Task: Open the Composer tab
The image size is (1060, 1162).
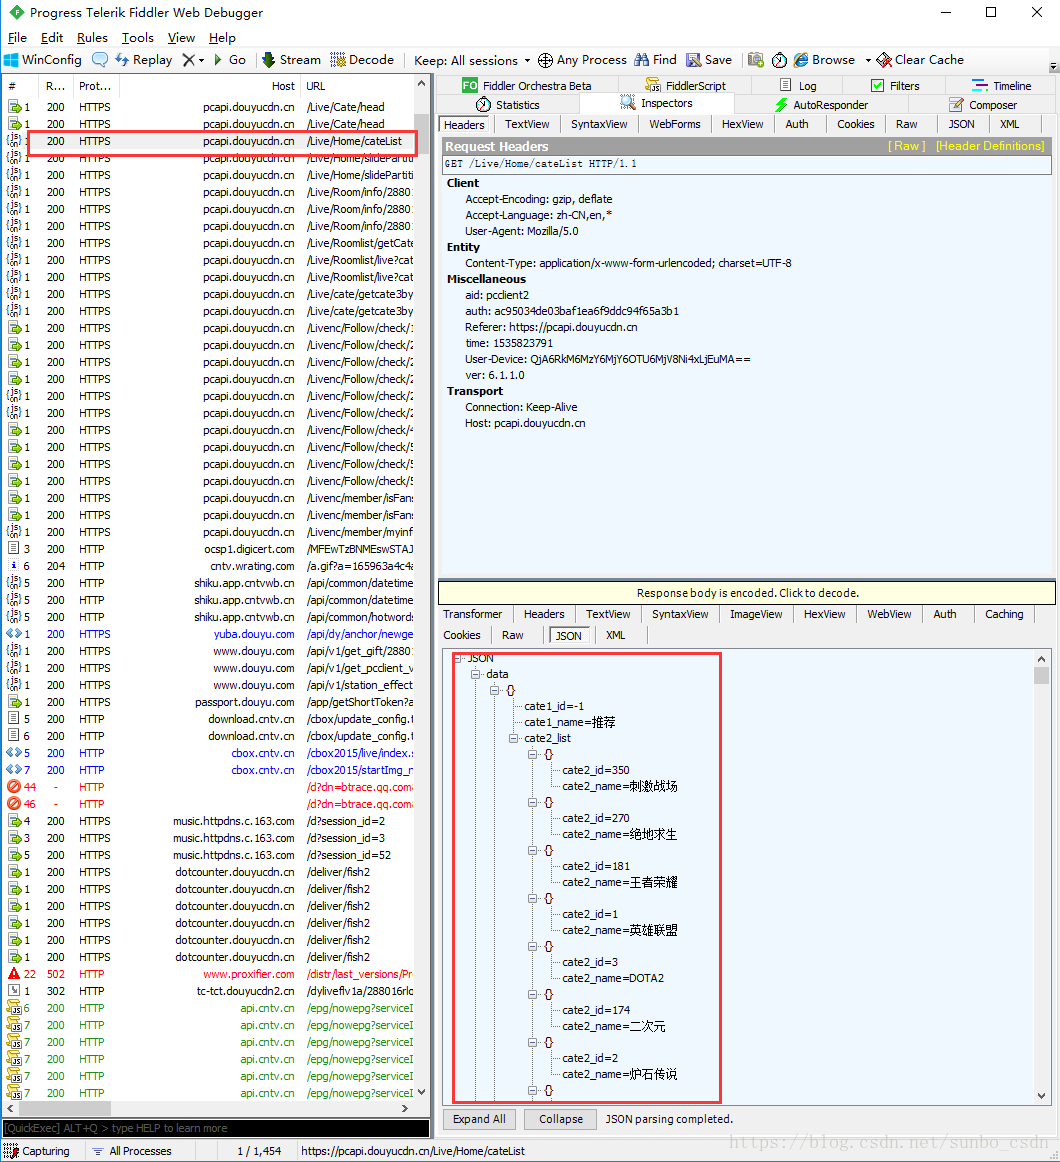Action: tap(983, 105)
